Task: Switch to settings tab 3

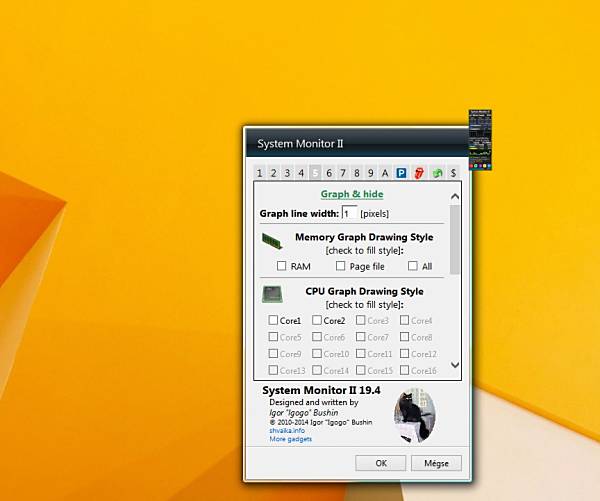Action: [x=287, y=173]
